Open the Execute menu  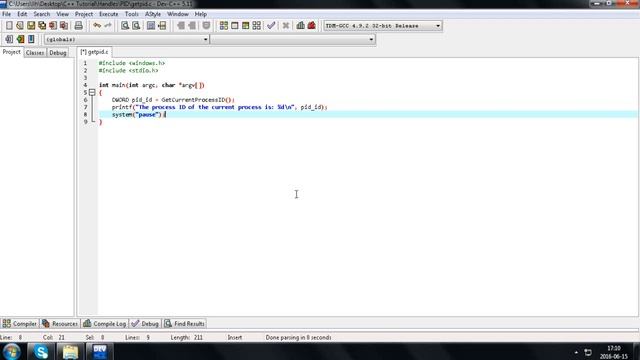click(x=109, y=14)
